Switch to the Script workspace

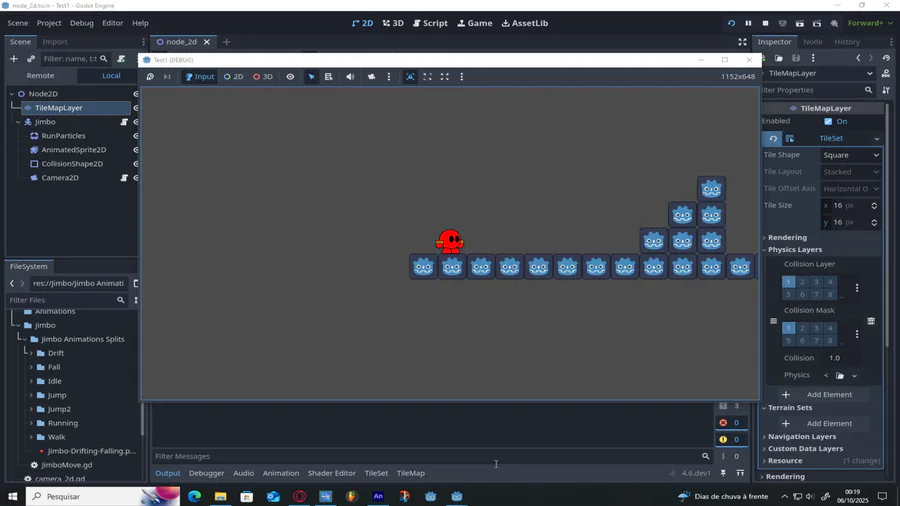430,24
